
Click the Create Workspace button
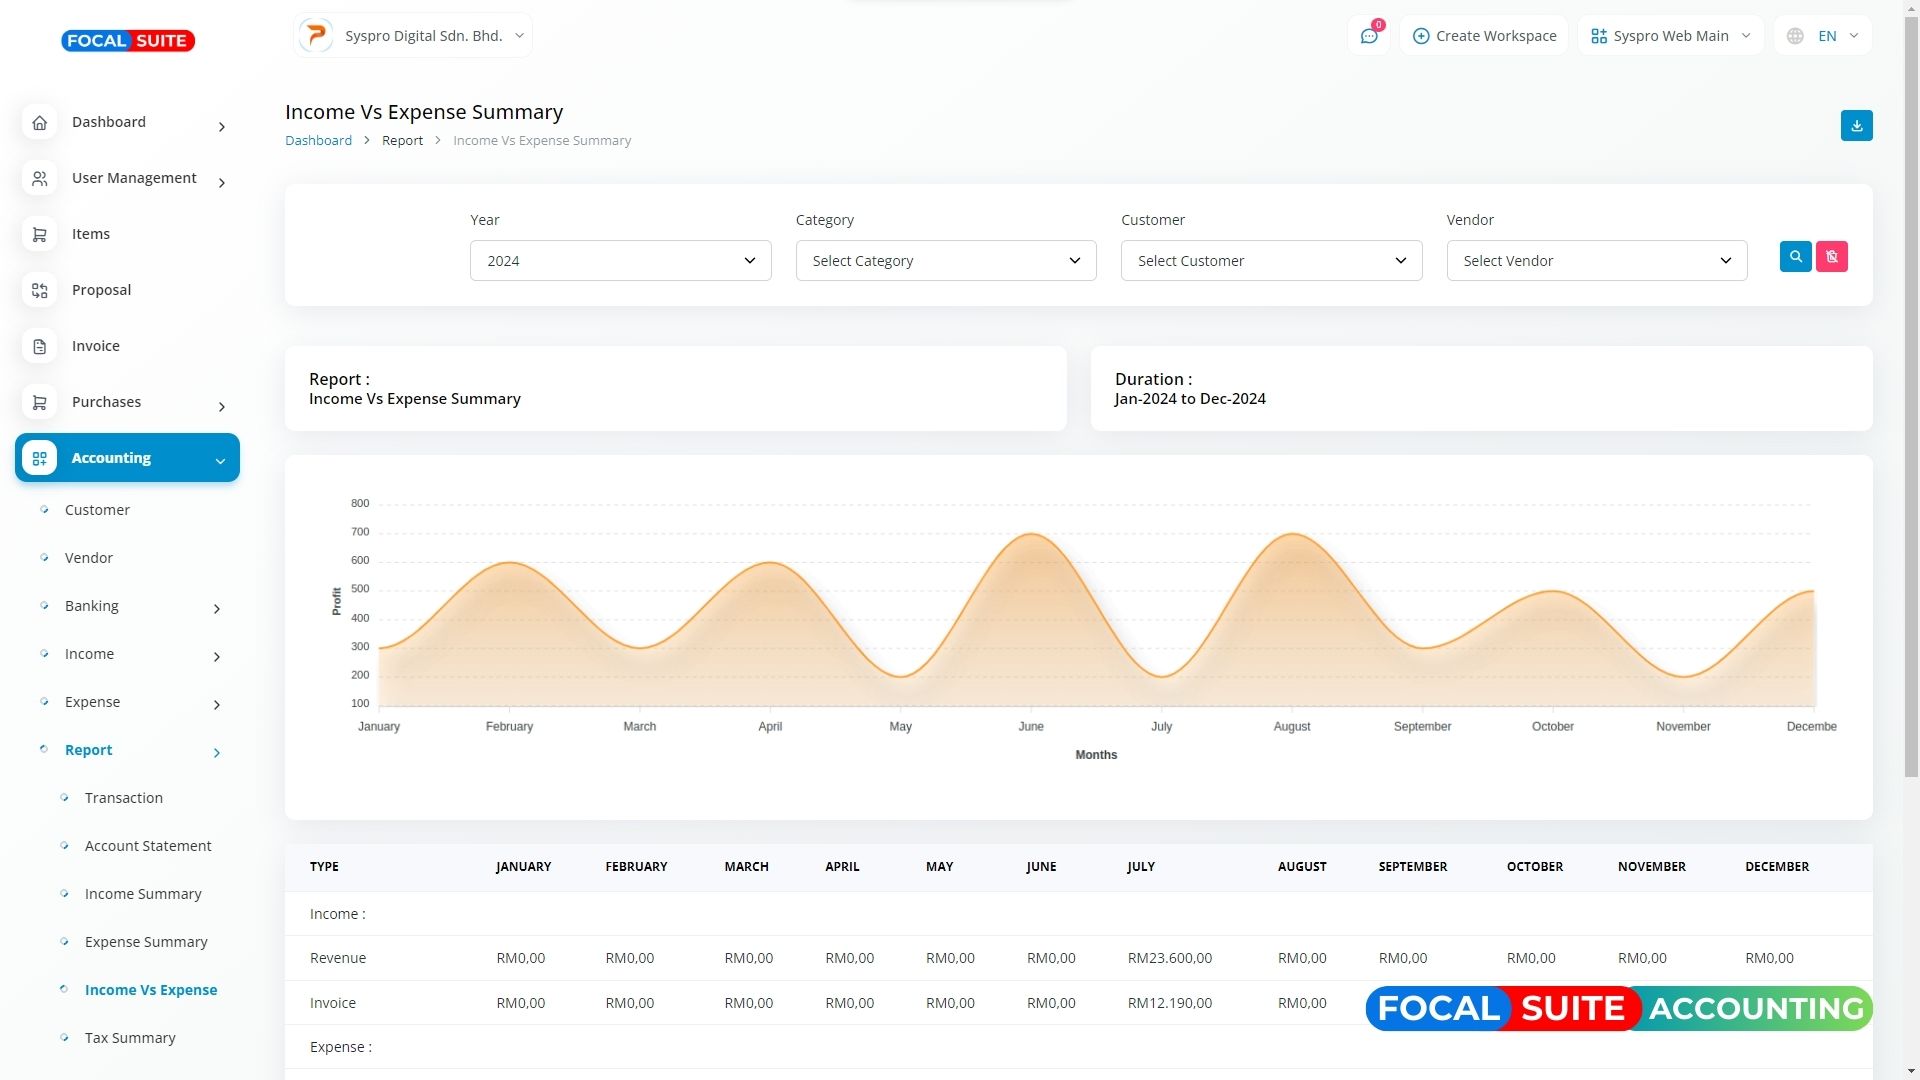click(x=1484, y=36)
